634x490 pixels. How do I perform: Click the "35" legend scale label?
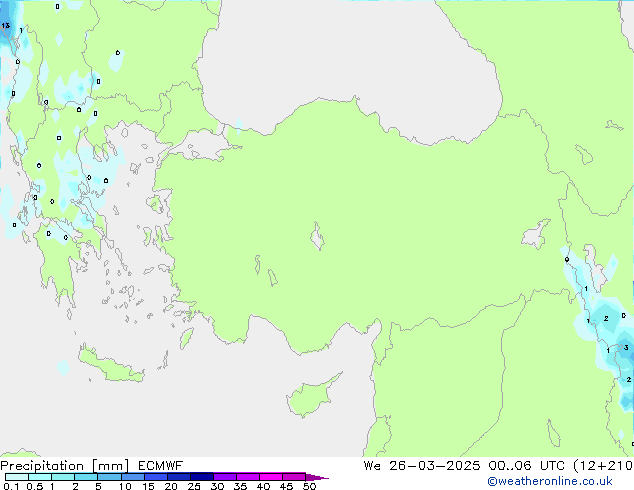click(x=240, y=486)
